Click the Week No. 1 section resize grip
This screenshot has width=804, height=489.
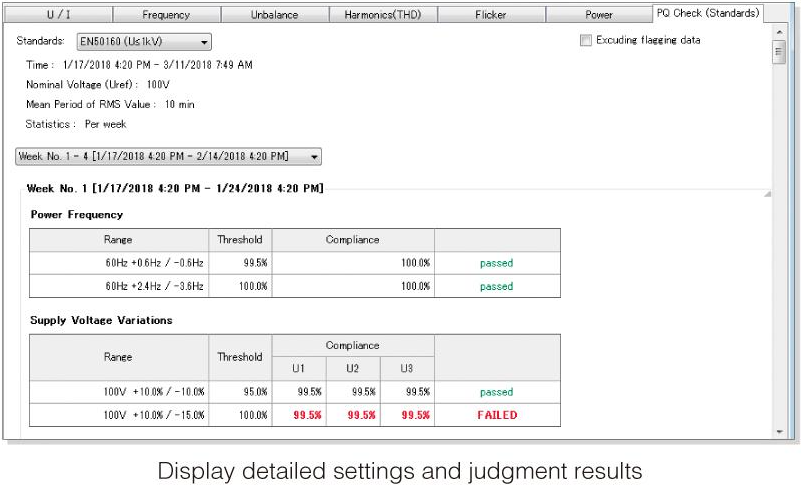[x=768, y=194]
